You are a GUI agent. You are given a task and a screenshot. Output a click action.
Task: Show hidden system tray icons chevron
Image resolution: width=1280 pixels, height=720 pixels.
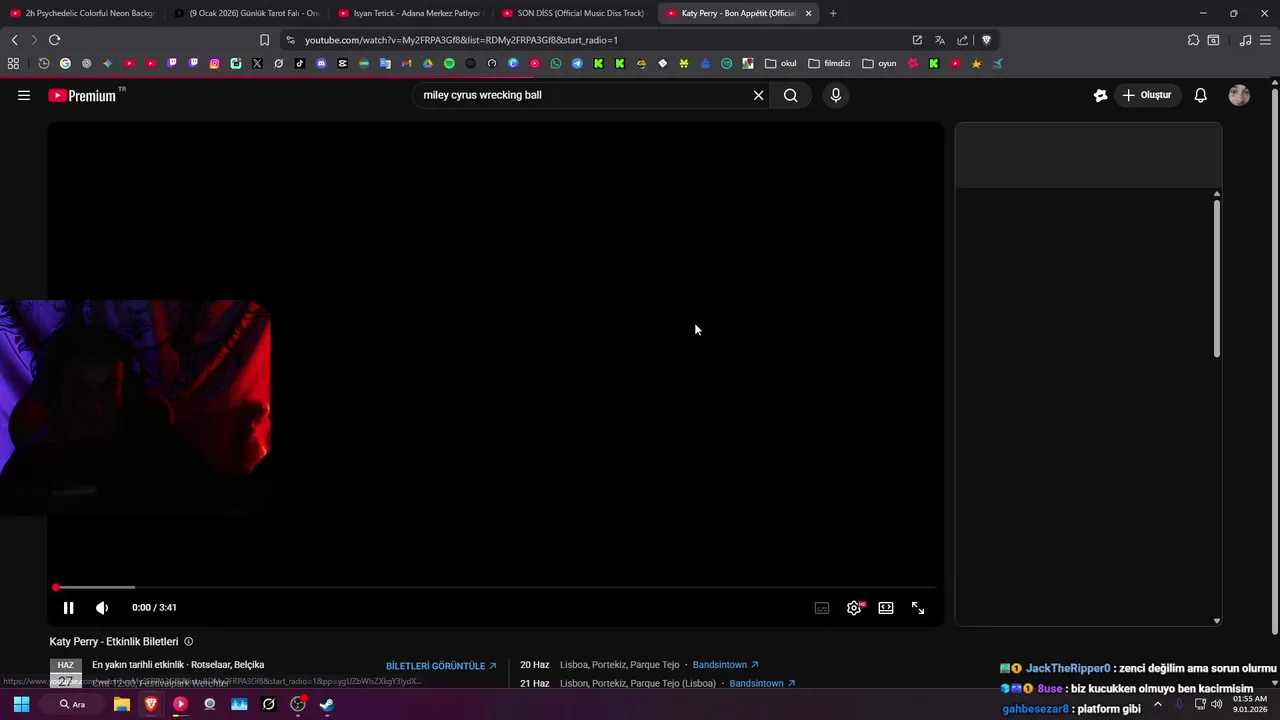pos(1158,704)
